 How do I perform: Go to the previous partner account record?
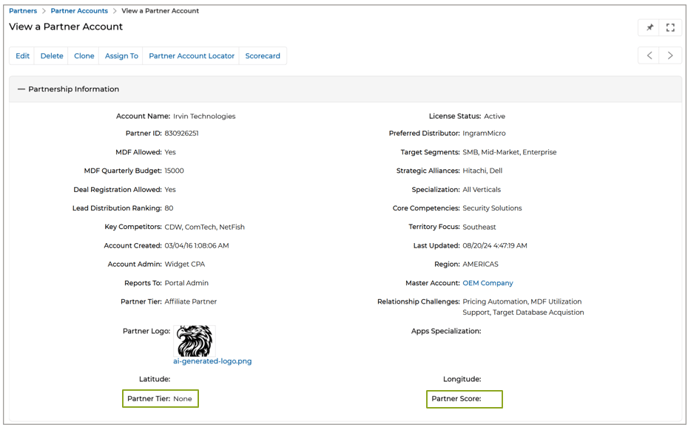pyautogui.click(x=649, y=56)
